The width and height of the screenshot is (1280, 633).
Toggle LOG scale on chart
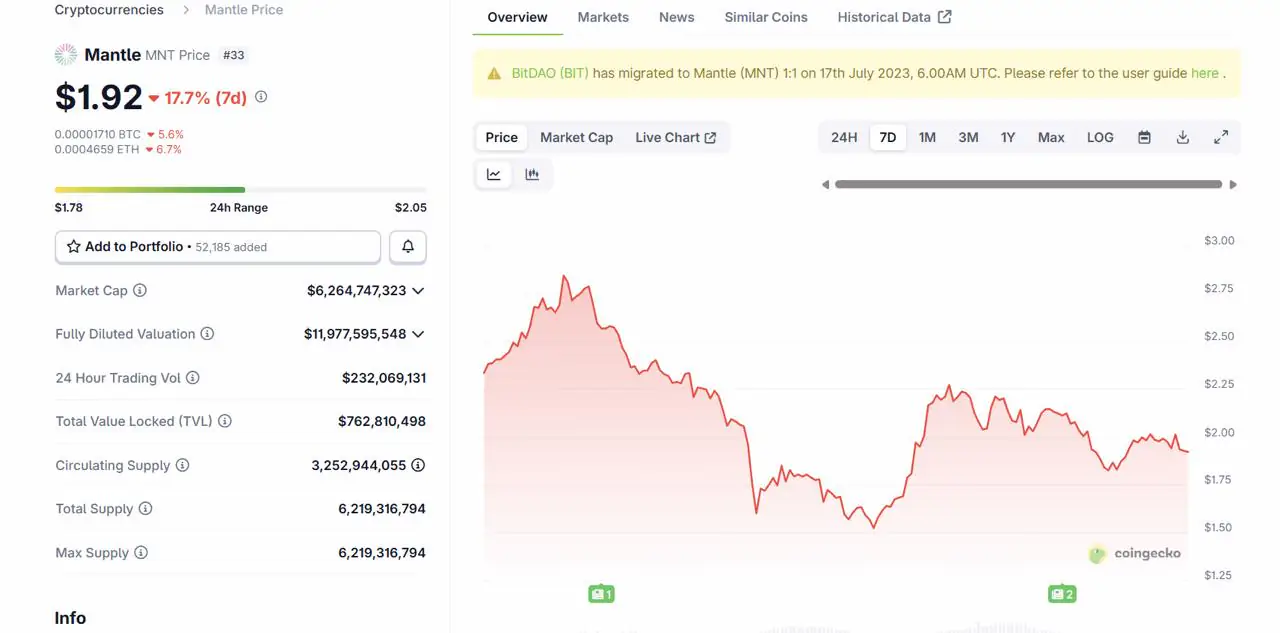1100,138
